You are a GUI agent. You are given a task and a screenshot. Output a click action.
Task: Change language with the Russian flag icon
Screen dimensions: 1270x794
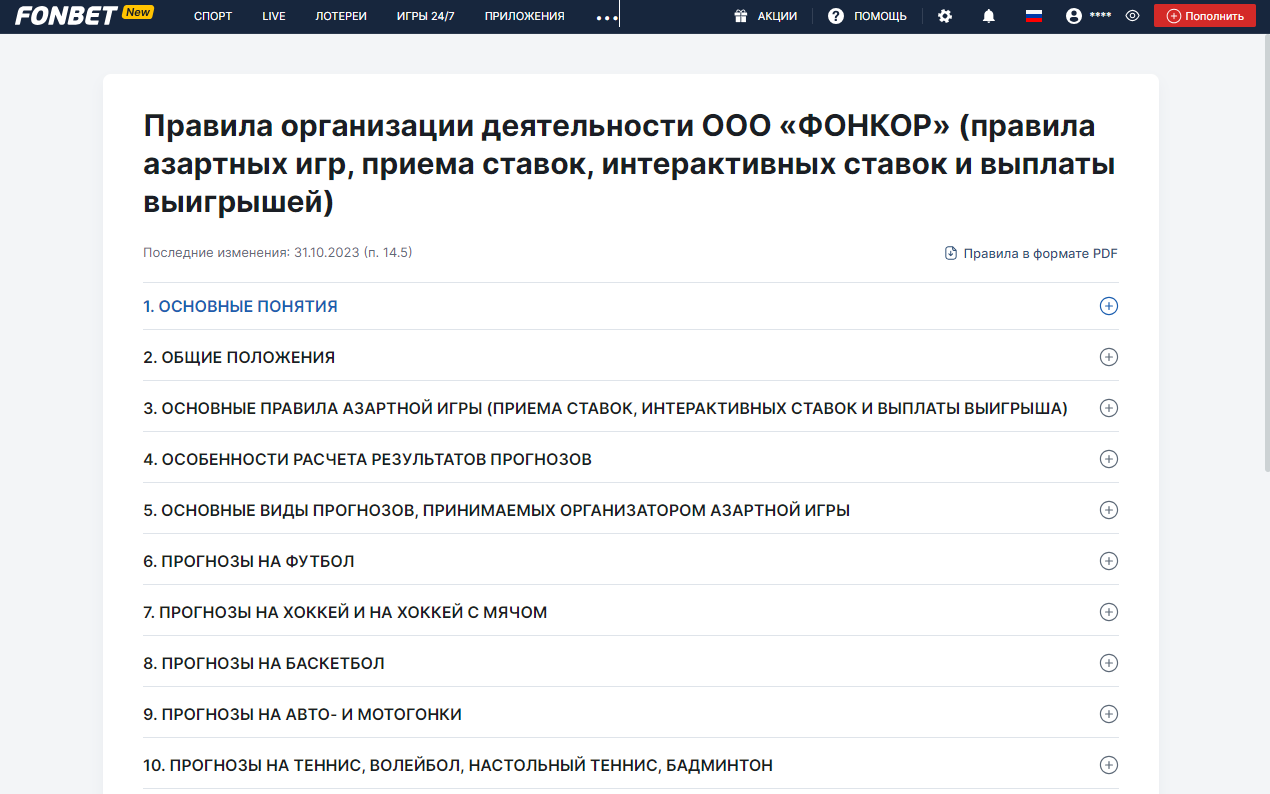pos(1034,16)
